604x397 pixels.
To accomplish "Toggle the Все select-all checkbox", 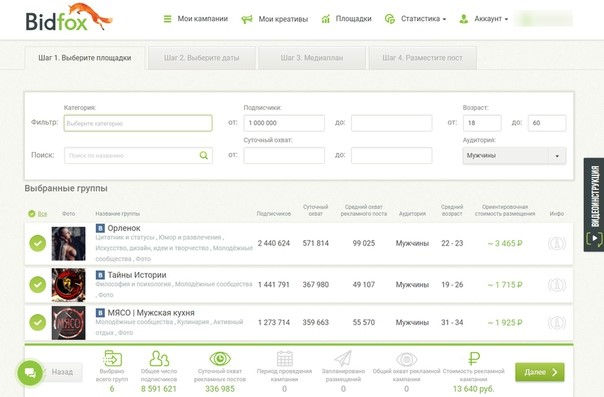I will pyautogui.click(x=32, y=214).
